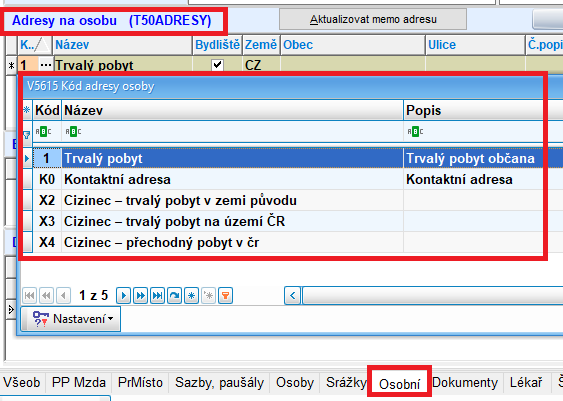The image size is (563, 401).
Task: Click the blue asterisk bookmark navigator icon
Action: click(x=191, y=295)
